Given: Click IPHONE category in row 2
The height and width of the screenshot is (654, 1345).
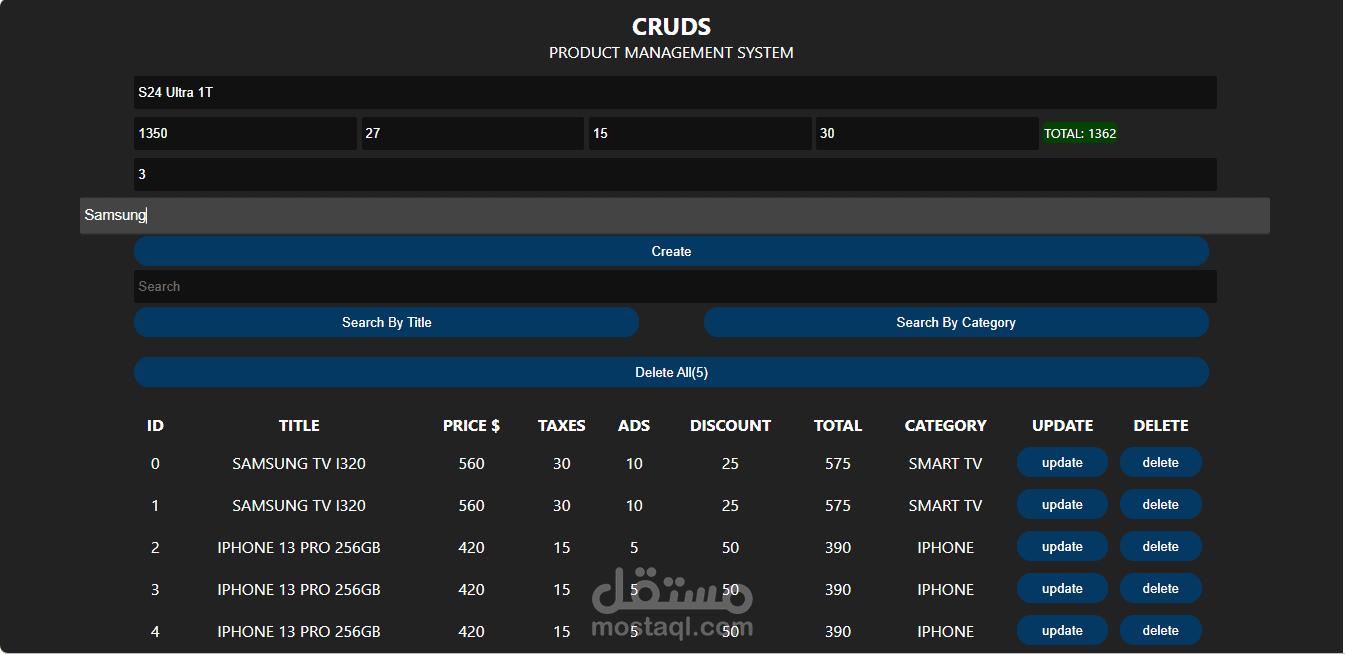Looking at the screenshot, I should pos(945,548).
